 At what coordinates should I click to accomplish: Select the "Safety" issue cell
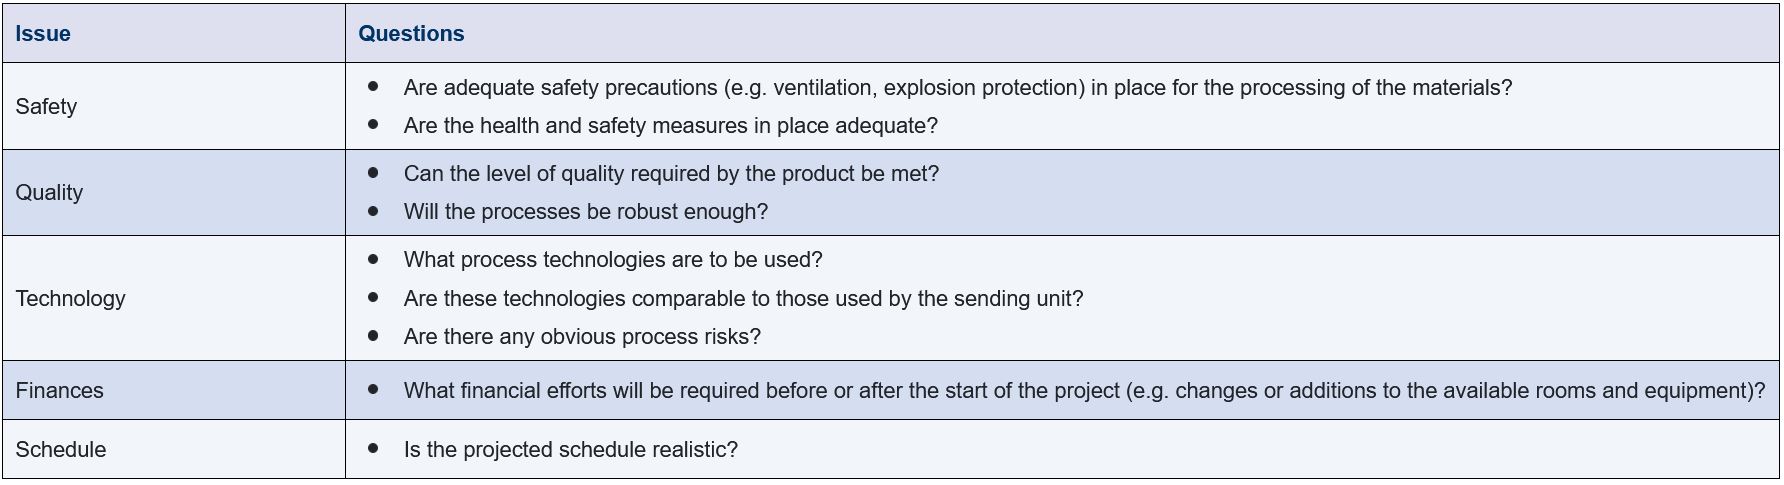[x=46, y=107]
